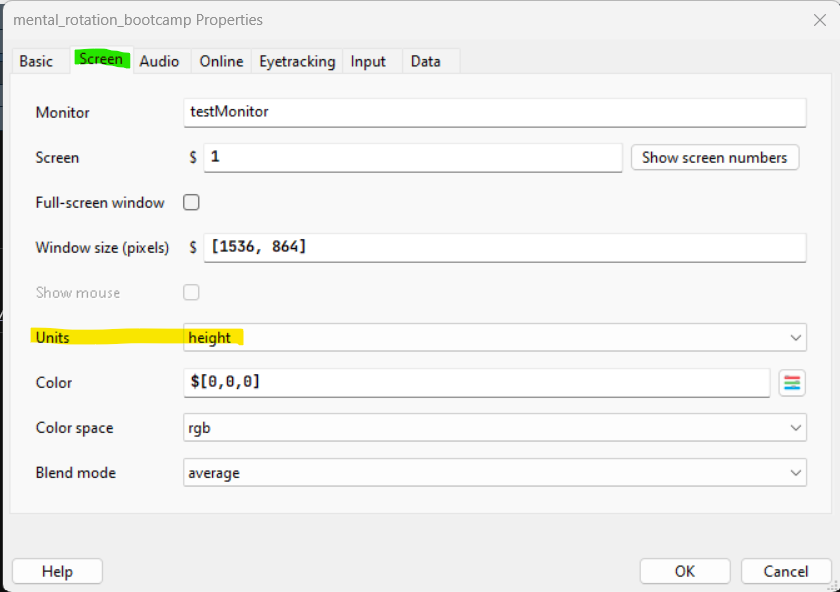Click the Window size pixels input field
840x592 pixels.
(505, 247)
